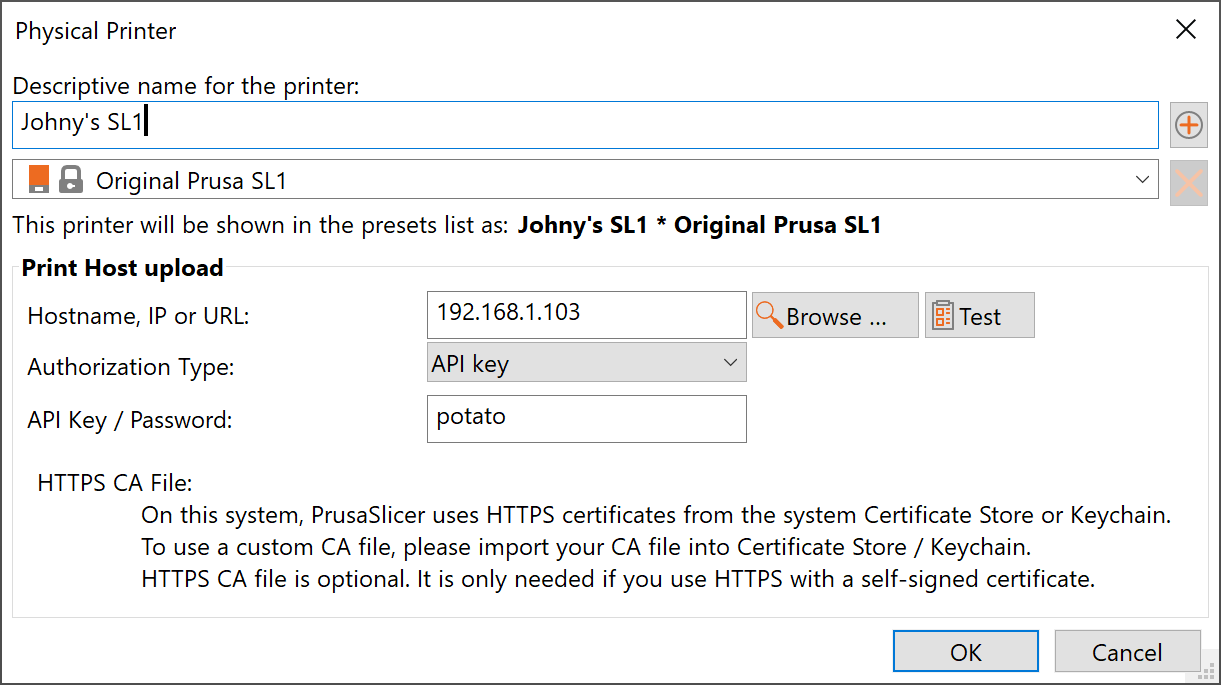Click the "Authorization Type:" label
The height and width of the screenshot is (685, 1221).
tap(131, 367)
